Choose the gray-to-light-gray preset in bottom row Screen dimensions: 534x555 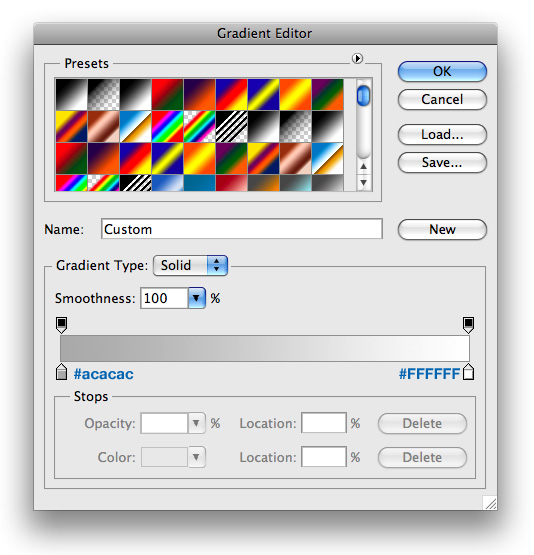tap(327, 183)
